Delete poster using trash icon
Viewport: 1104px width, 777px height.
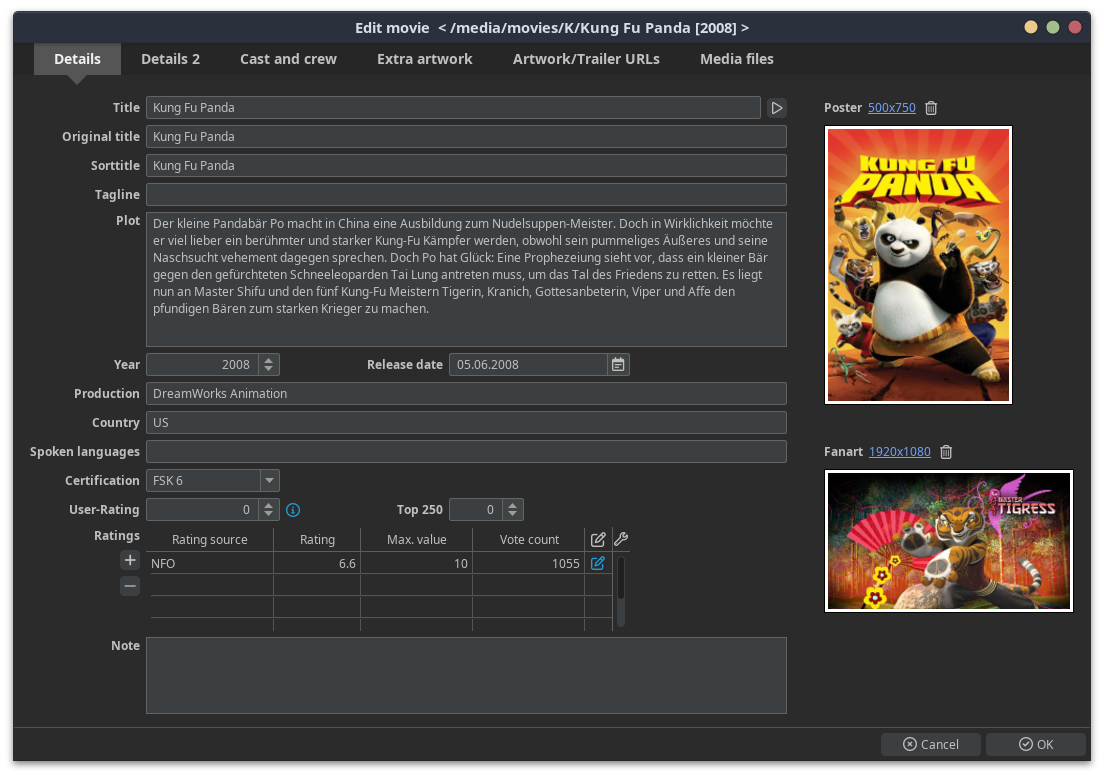click(x=931, y=108)
